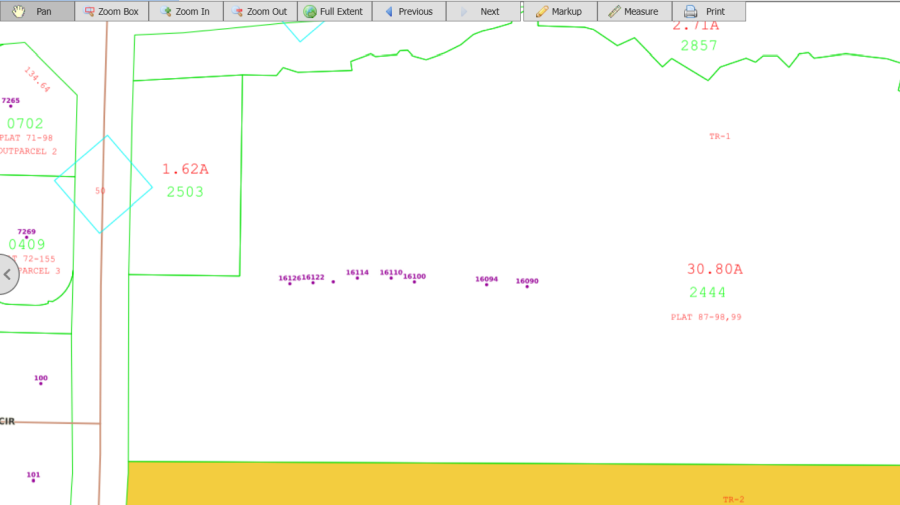Select parcel 2857 at top
Screen dimensions: 900x505
point(698,45)
